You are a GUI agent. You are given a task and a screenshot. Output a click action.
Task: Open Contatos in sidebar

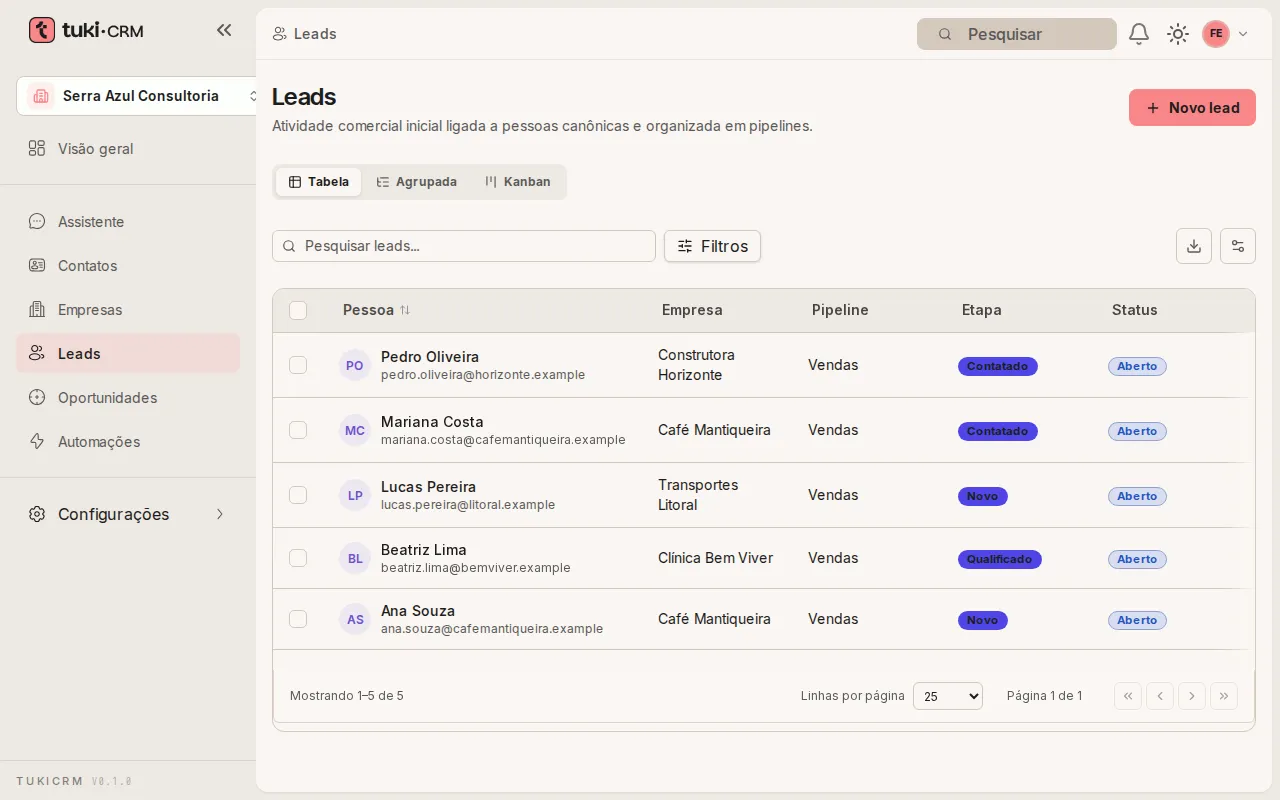128,266
